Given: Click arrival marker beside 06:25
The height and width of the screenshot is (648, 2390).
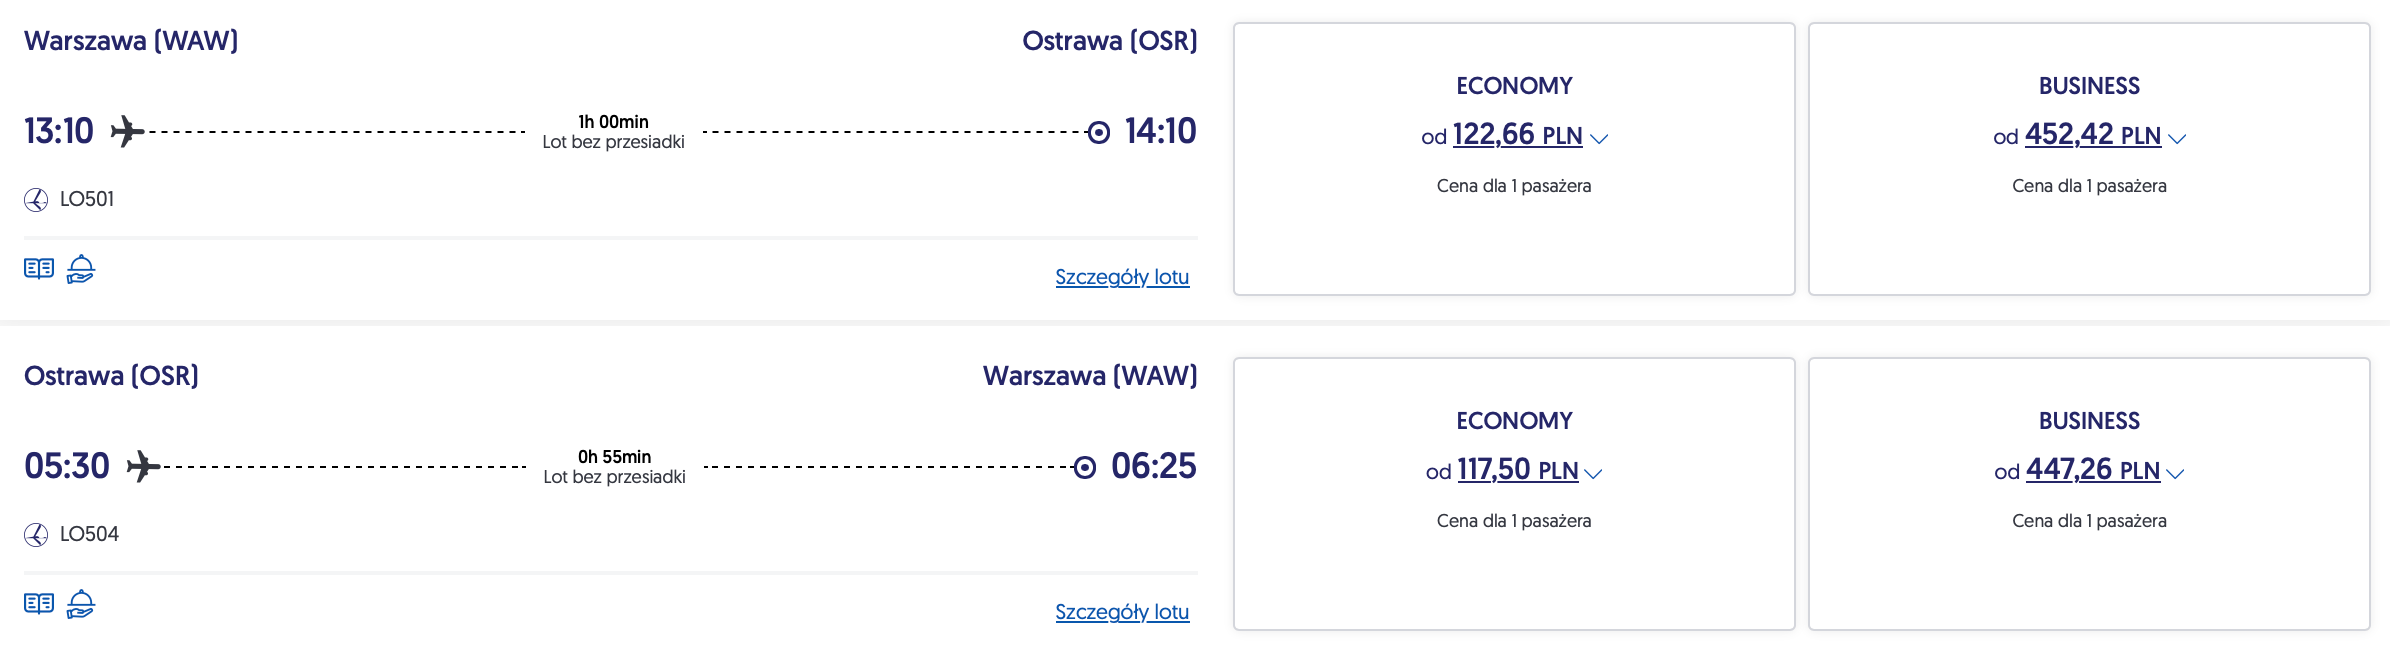Looking at the screenshot, I should pos(1085,467).
